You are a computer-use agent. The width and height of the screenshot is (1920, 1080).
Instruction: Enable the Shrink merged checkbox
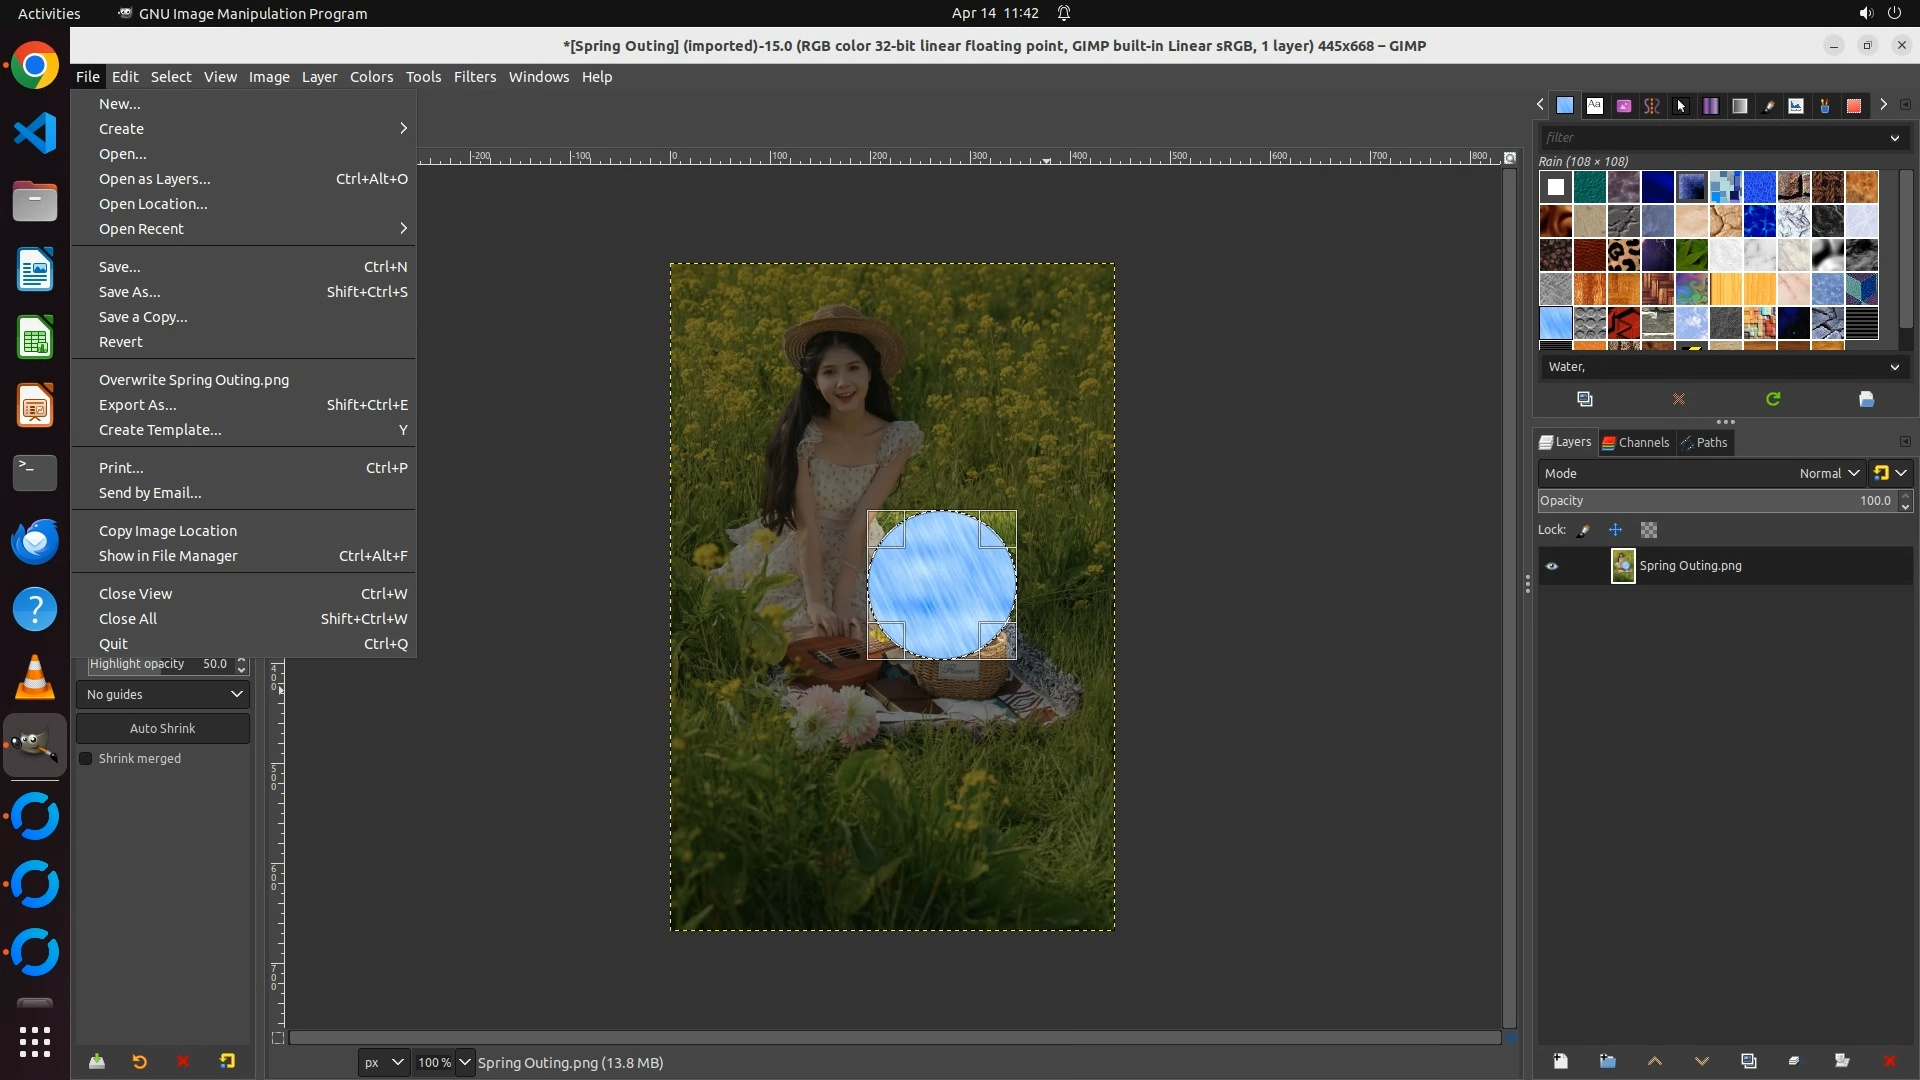click(86, 759)
